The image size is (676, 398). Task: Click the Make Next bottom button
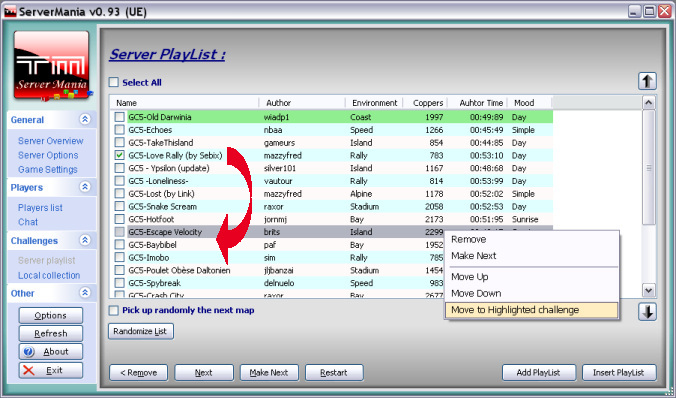269,373
